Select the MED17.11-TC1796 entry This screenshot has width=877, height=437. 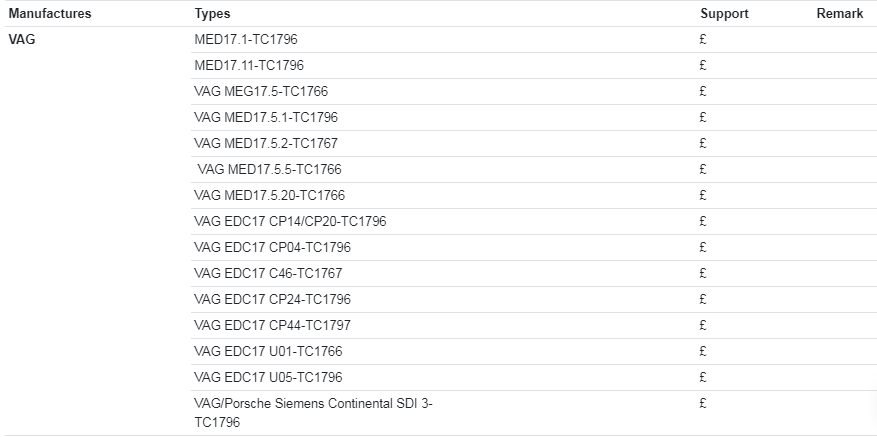[249, 65]
